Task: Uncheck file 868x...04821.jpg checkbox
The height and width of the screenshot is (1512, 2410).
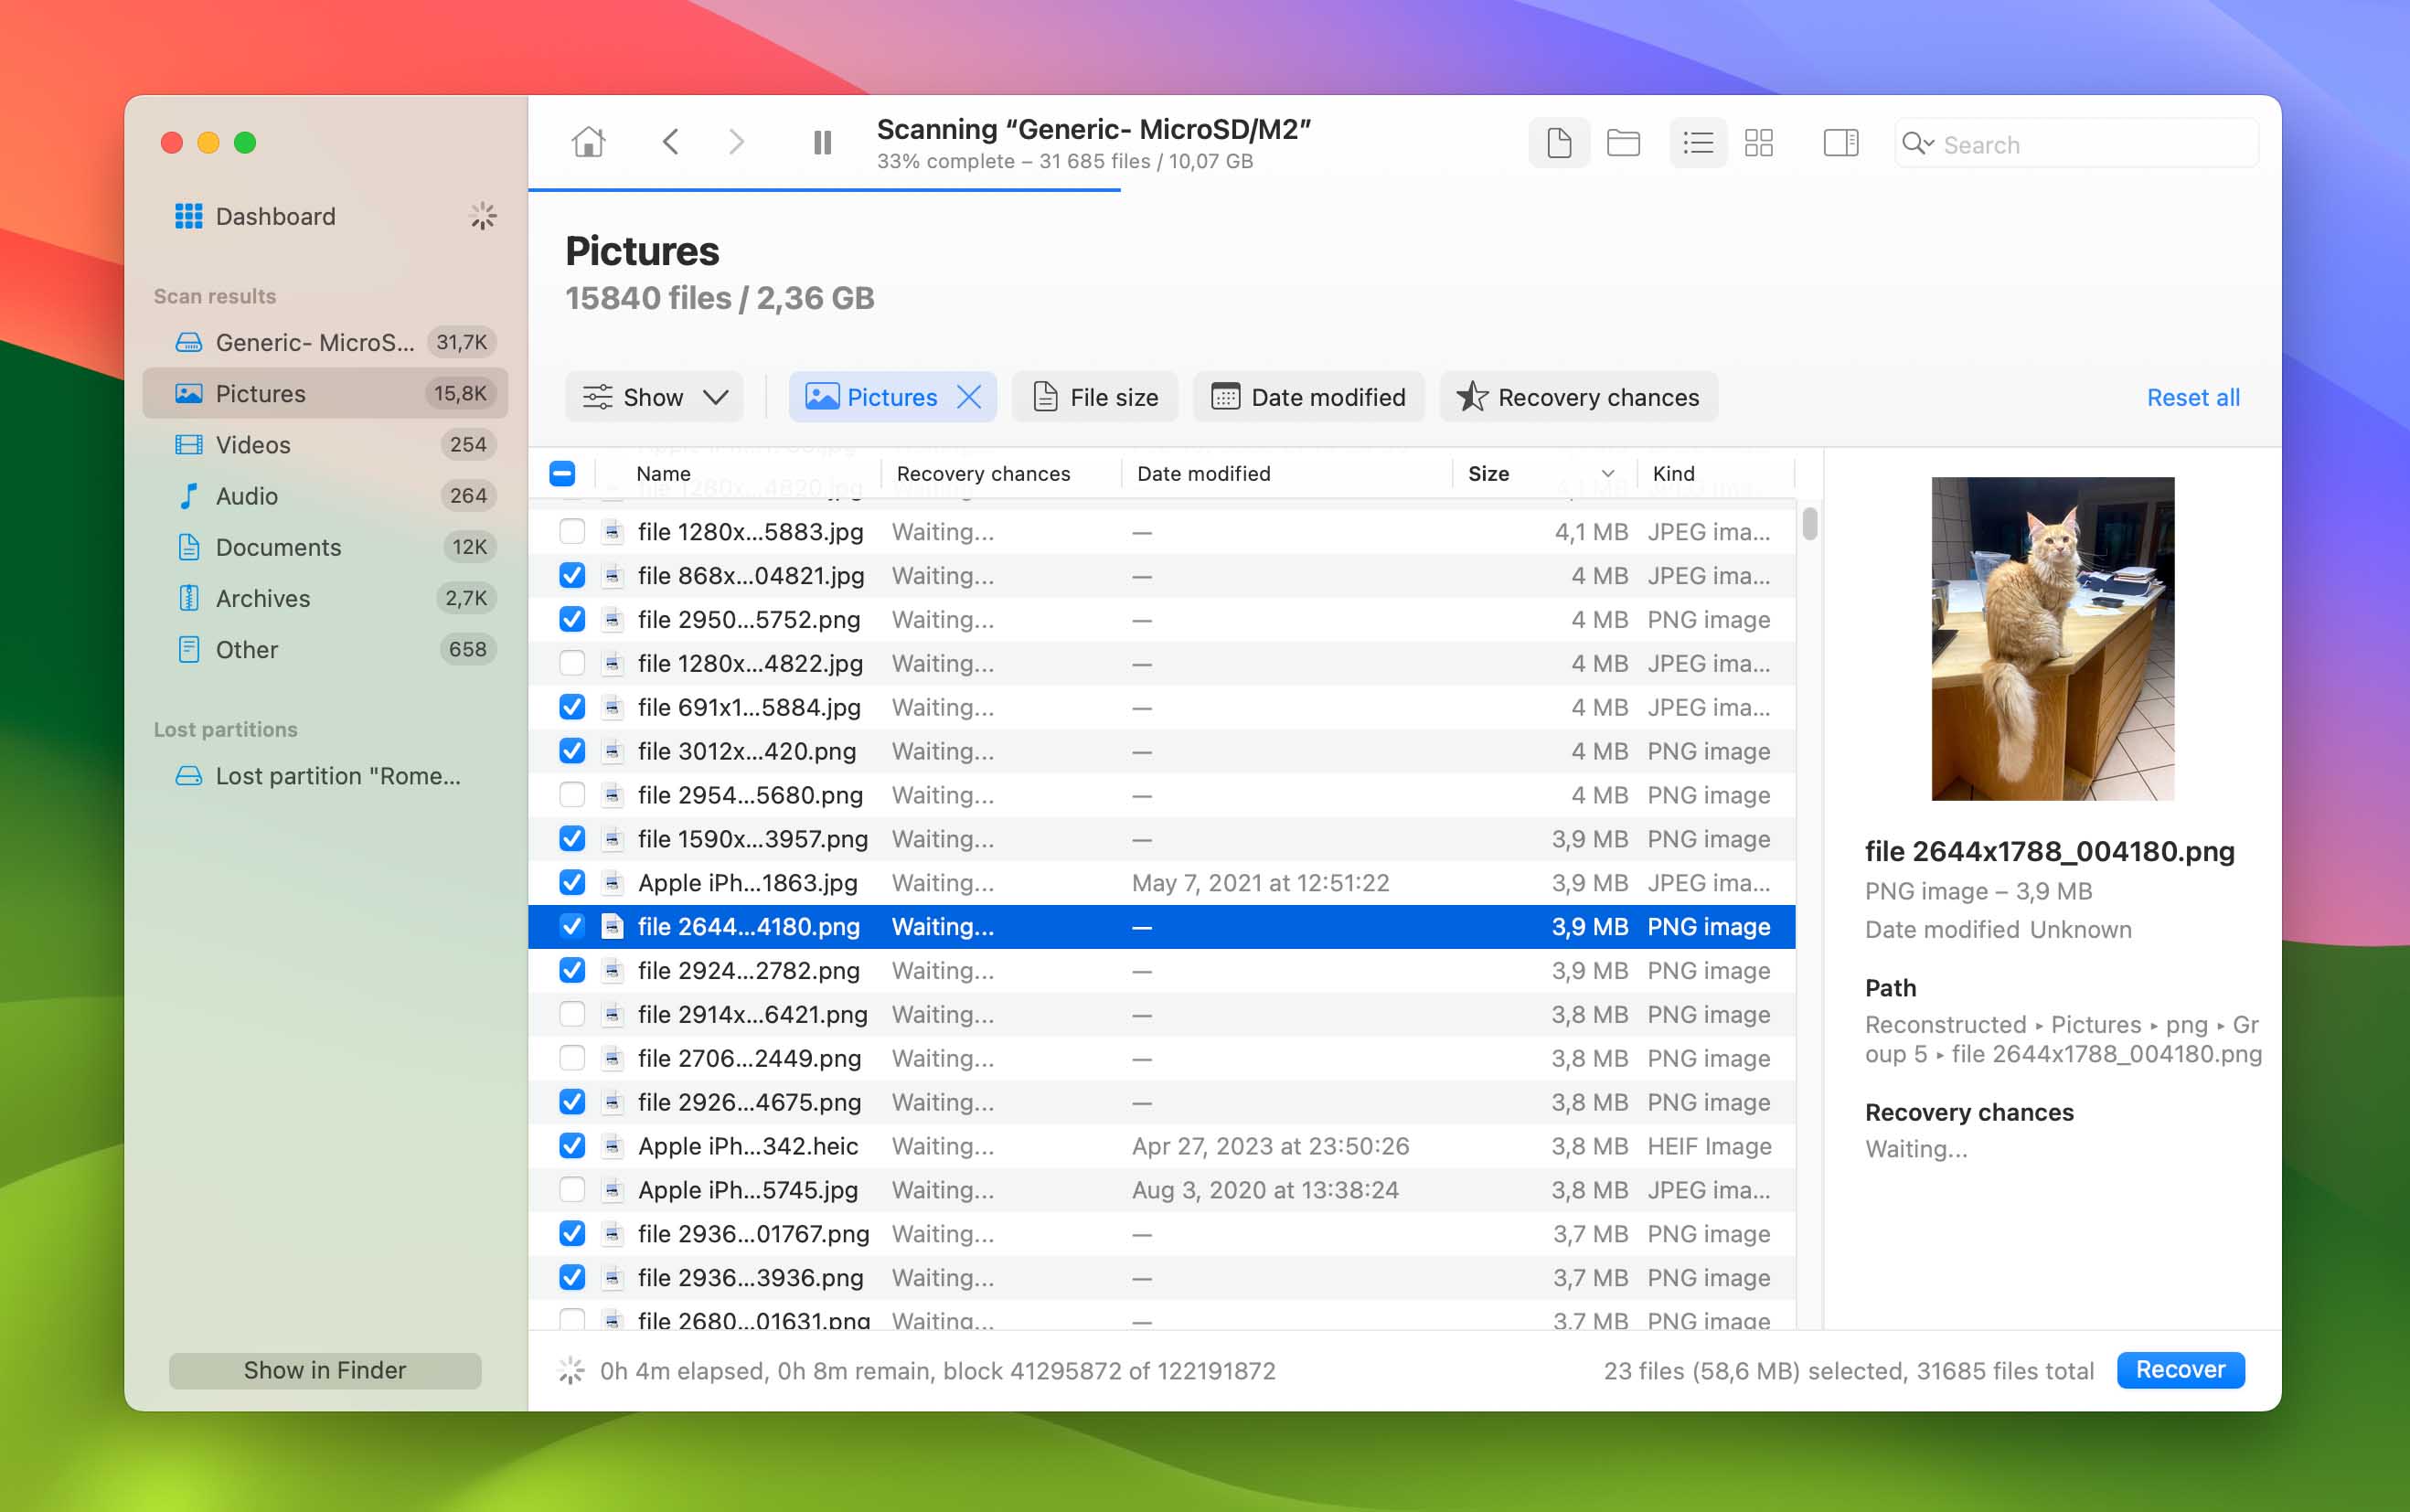Action: [x=572, y=575]
